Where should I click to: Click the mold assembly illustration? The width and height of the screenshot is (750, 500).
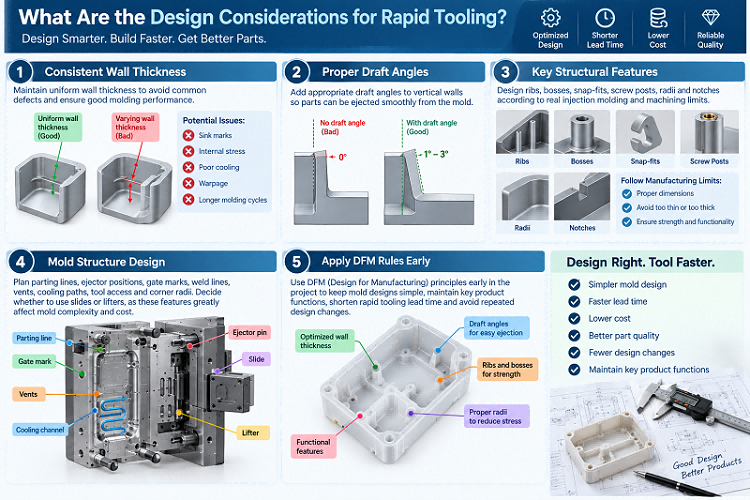(x=160, y=395)
